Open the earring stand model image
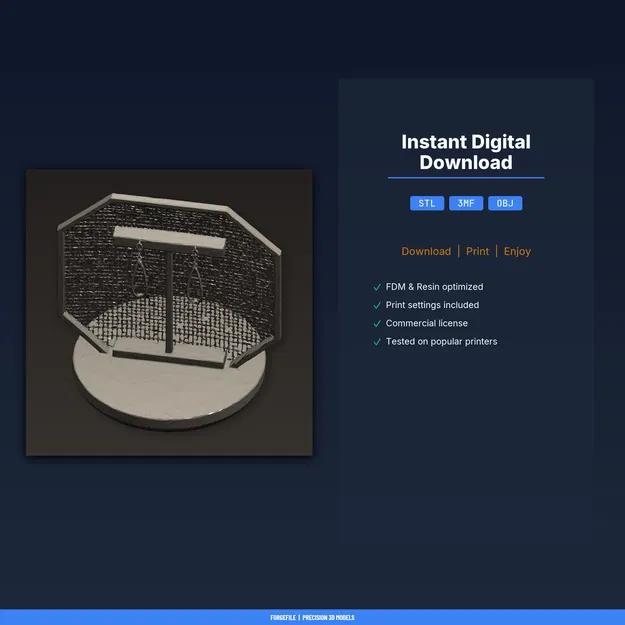625x625 pixels. click(169, 312)
